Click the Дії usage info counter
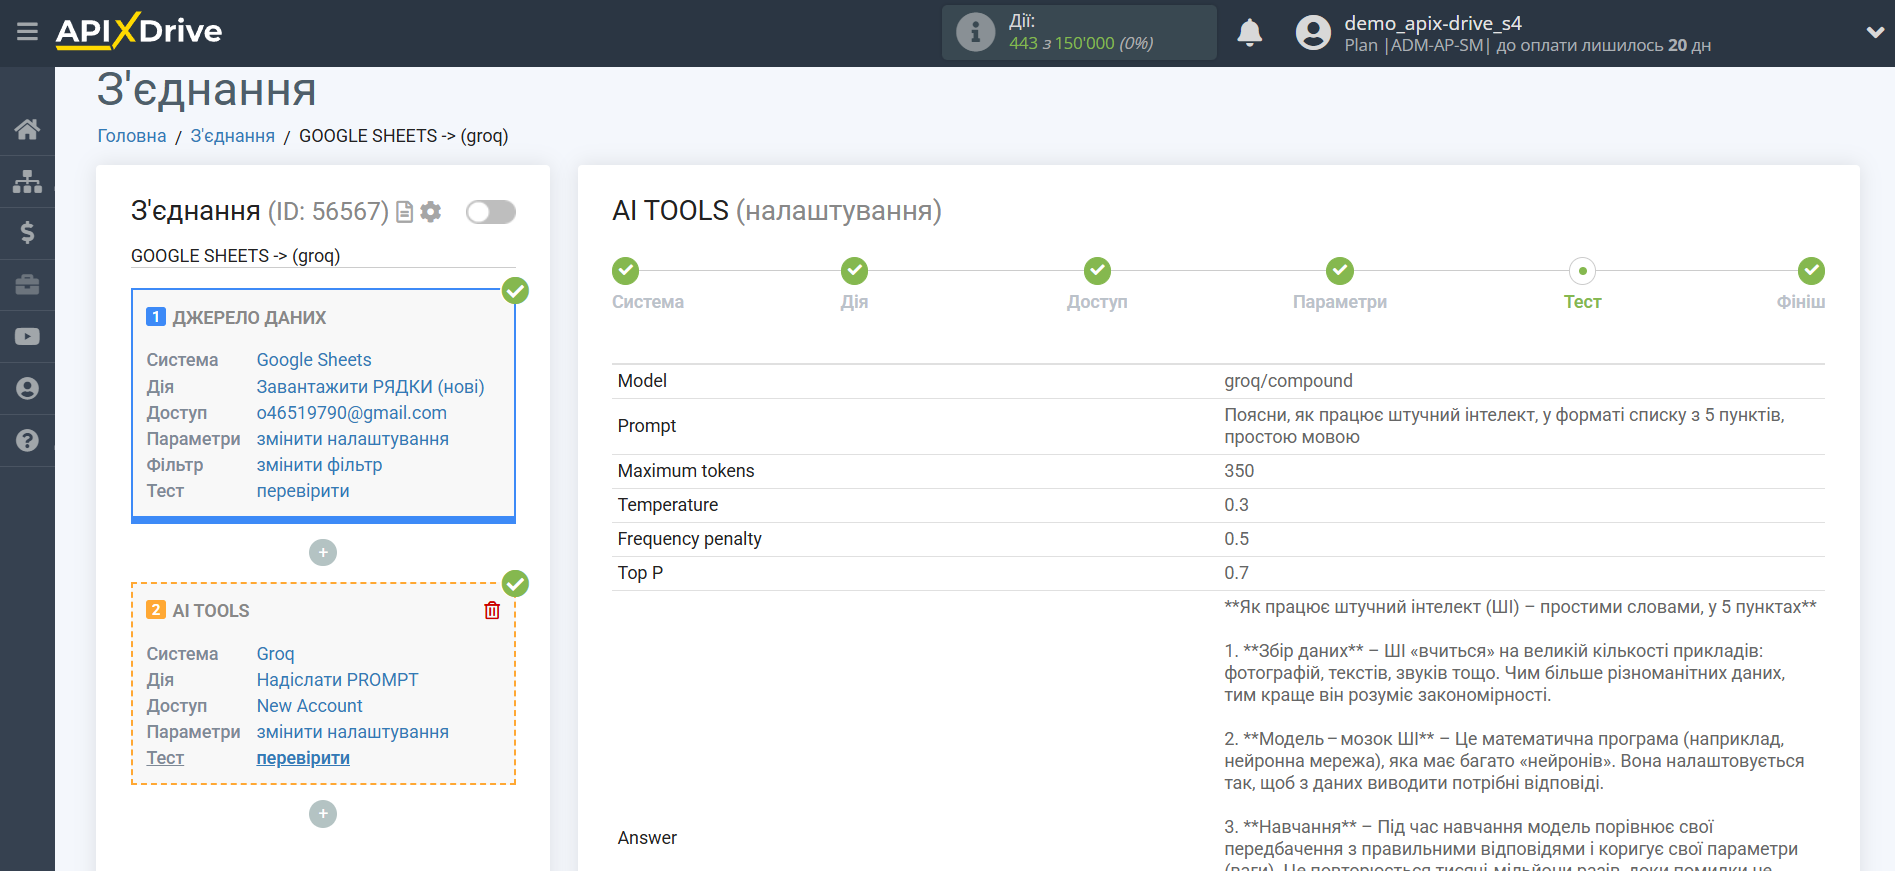This screenshot has width=1895, height=871. tap(1079, 32)
